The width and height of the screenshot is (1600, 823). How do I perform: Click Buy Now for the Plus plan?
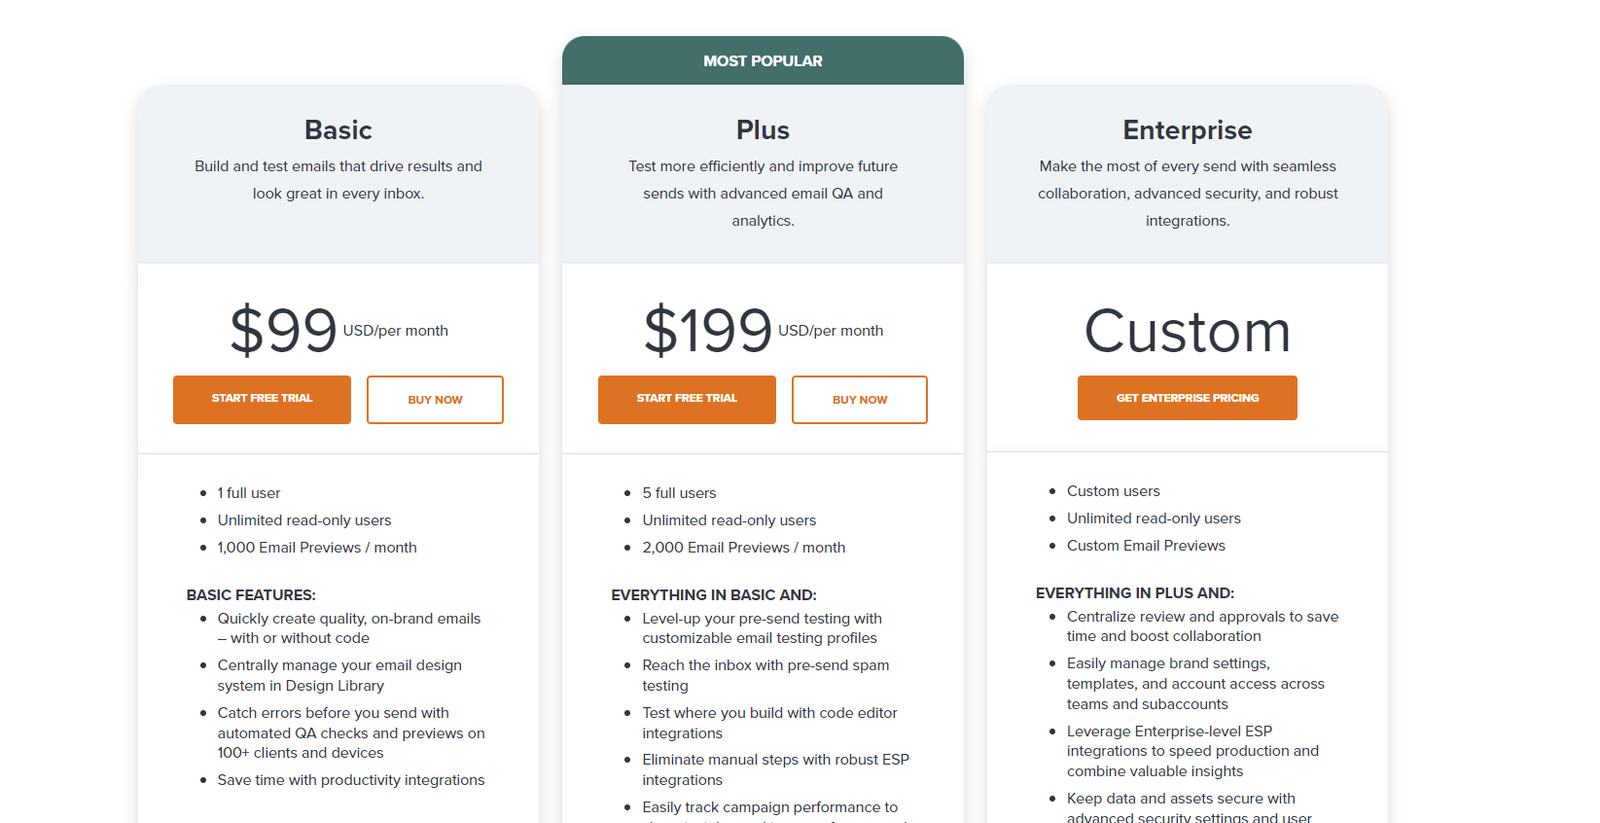tap(859, 399)
